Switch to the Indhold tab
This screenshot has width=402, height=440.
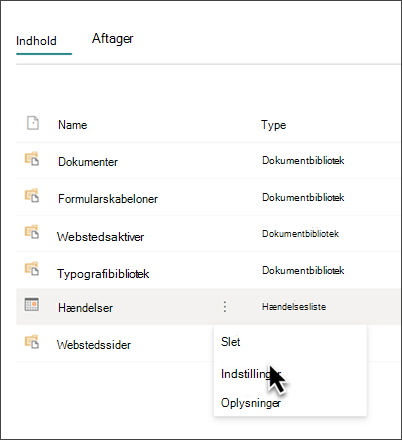point(36,41)
